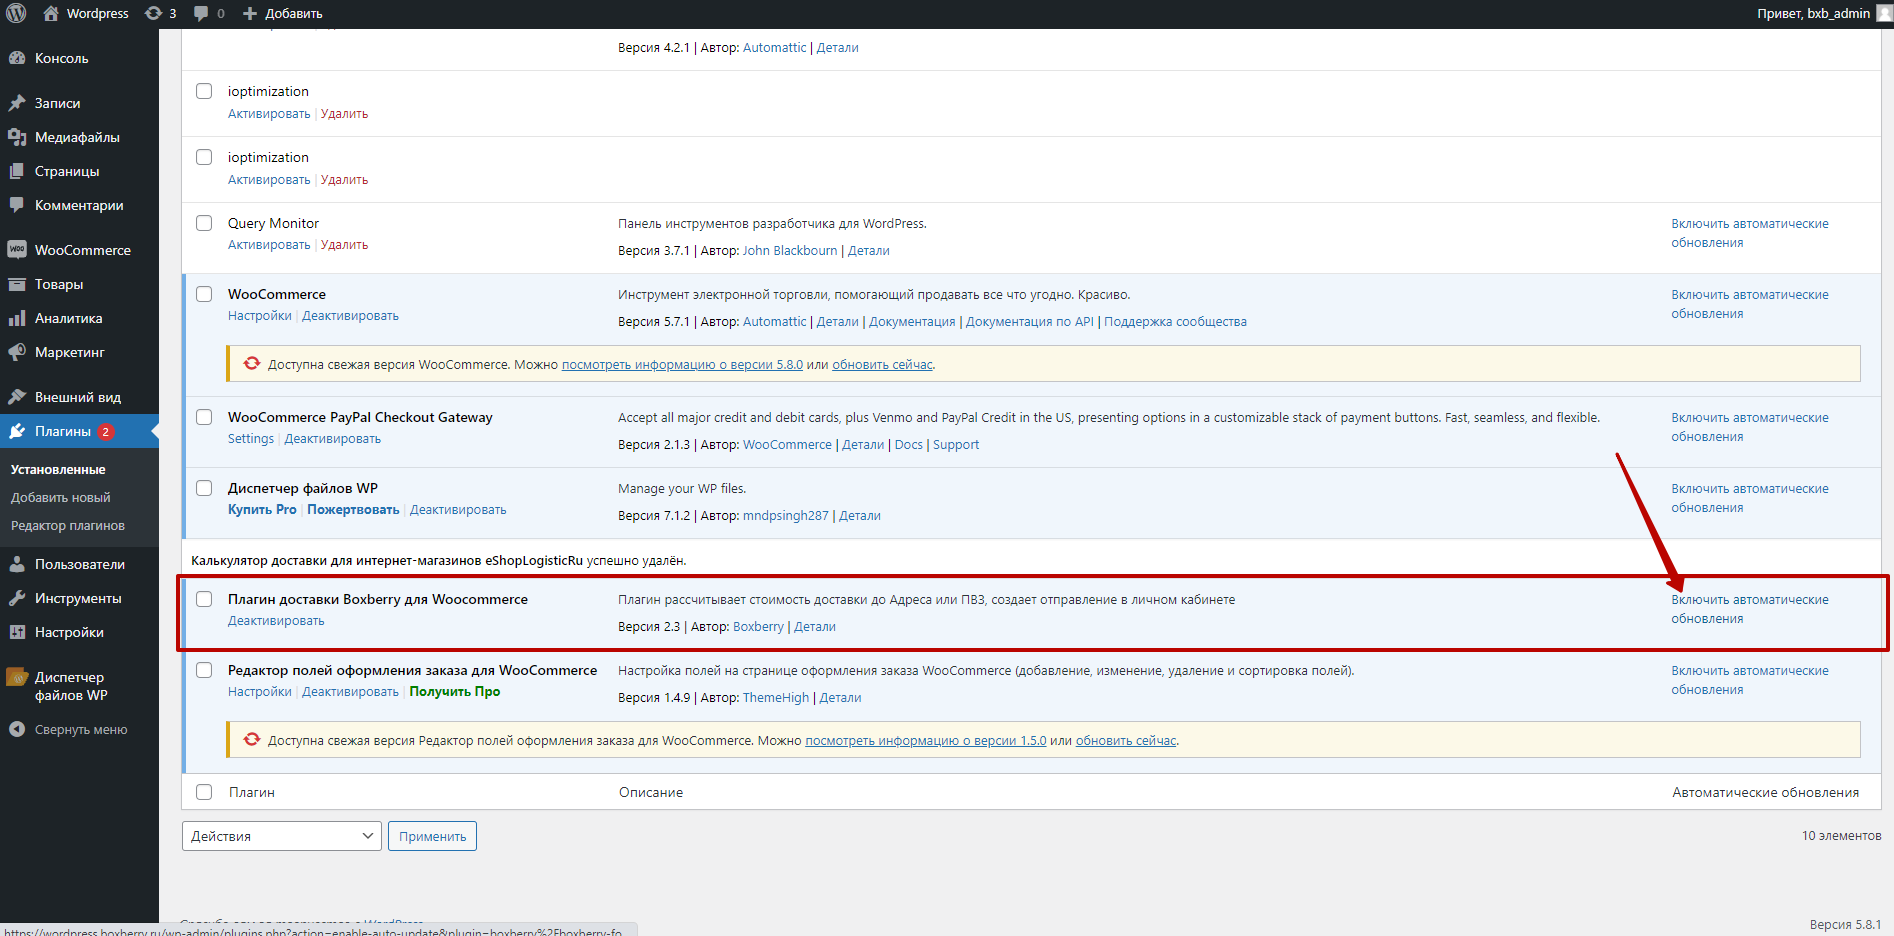The width and height of the screenshot is (1894, 936).
Task: Click the Аналитика bar chart icon
Action: 17,318
